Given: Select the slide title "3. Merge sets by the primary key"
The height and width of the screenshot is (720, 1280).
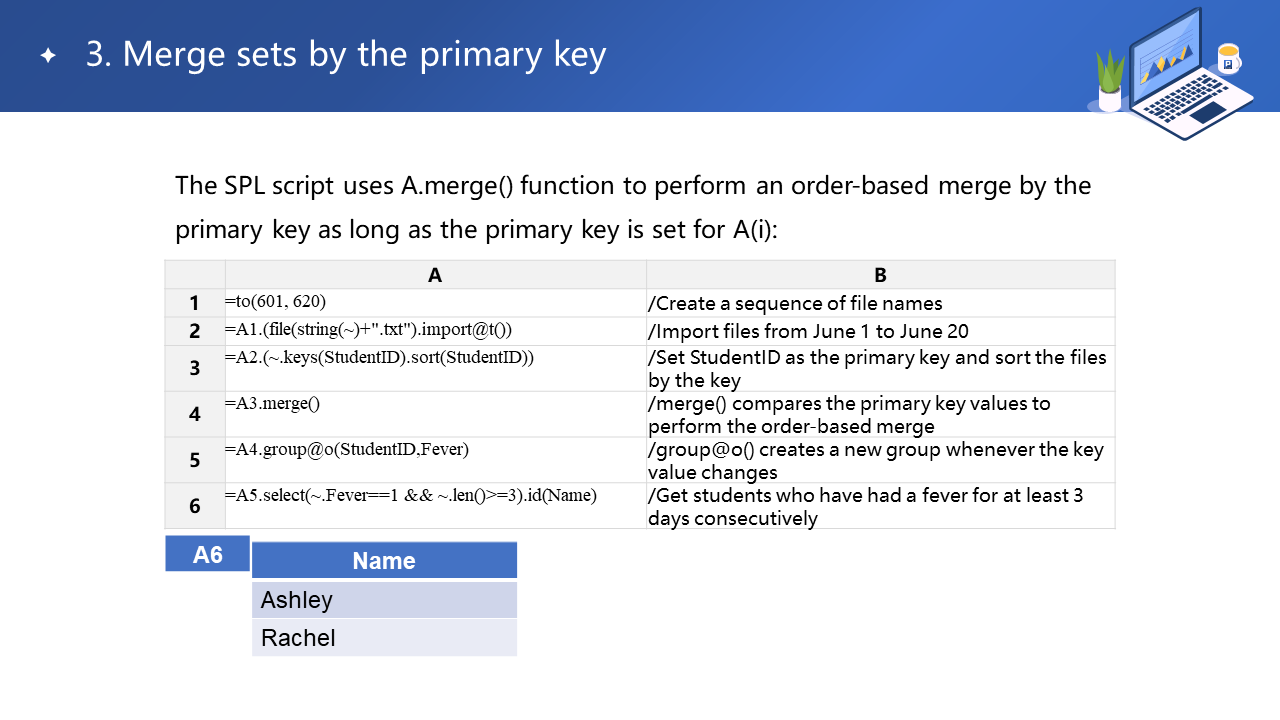Looking at the screenshot, I should coord(346,54).
